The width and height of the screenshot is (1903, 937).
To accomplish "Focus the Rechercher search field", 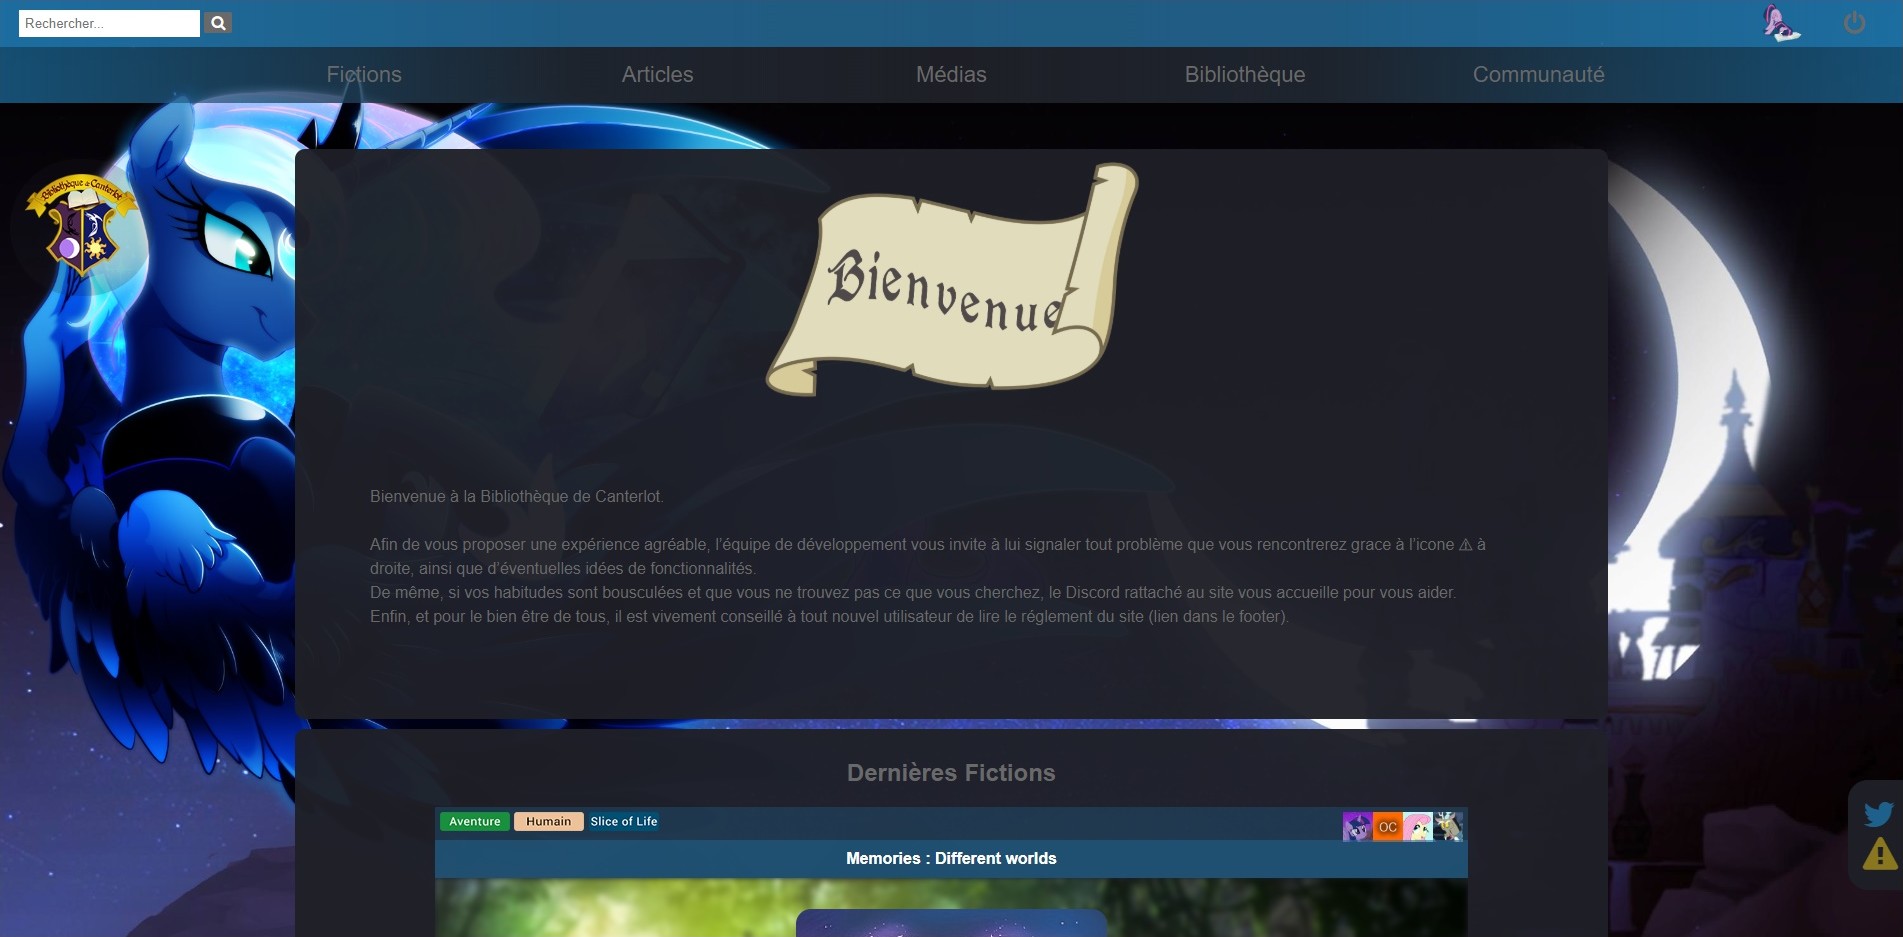I will (x=109, y=23).
